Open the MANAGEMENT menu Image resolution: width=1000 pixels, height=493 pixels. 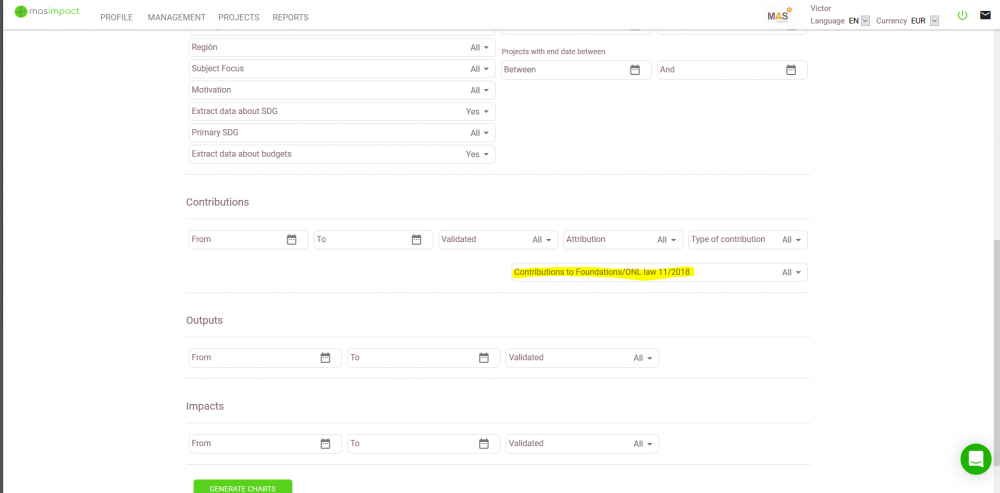(x=176, y=18)
